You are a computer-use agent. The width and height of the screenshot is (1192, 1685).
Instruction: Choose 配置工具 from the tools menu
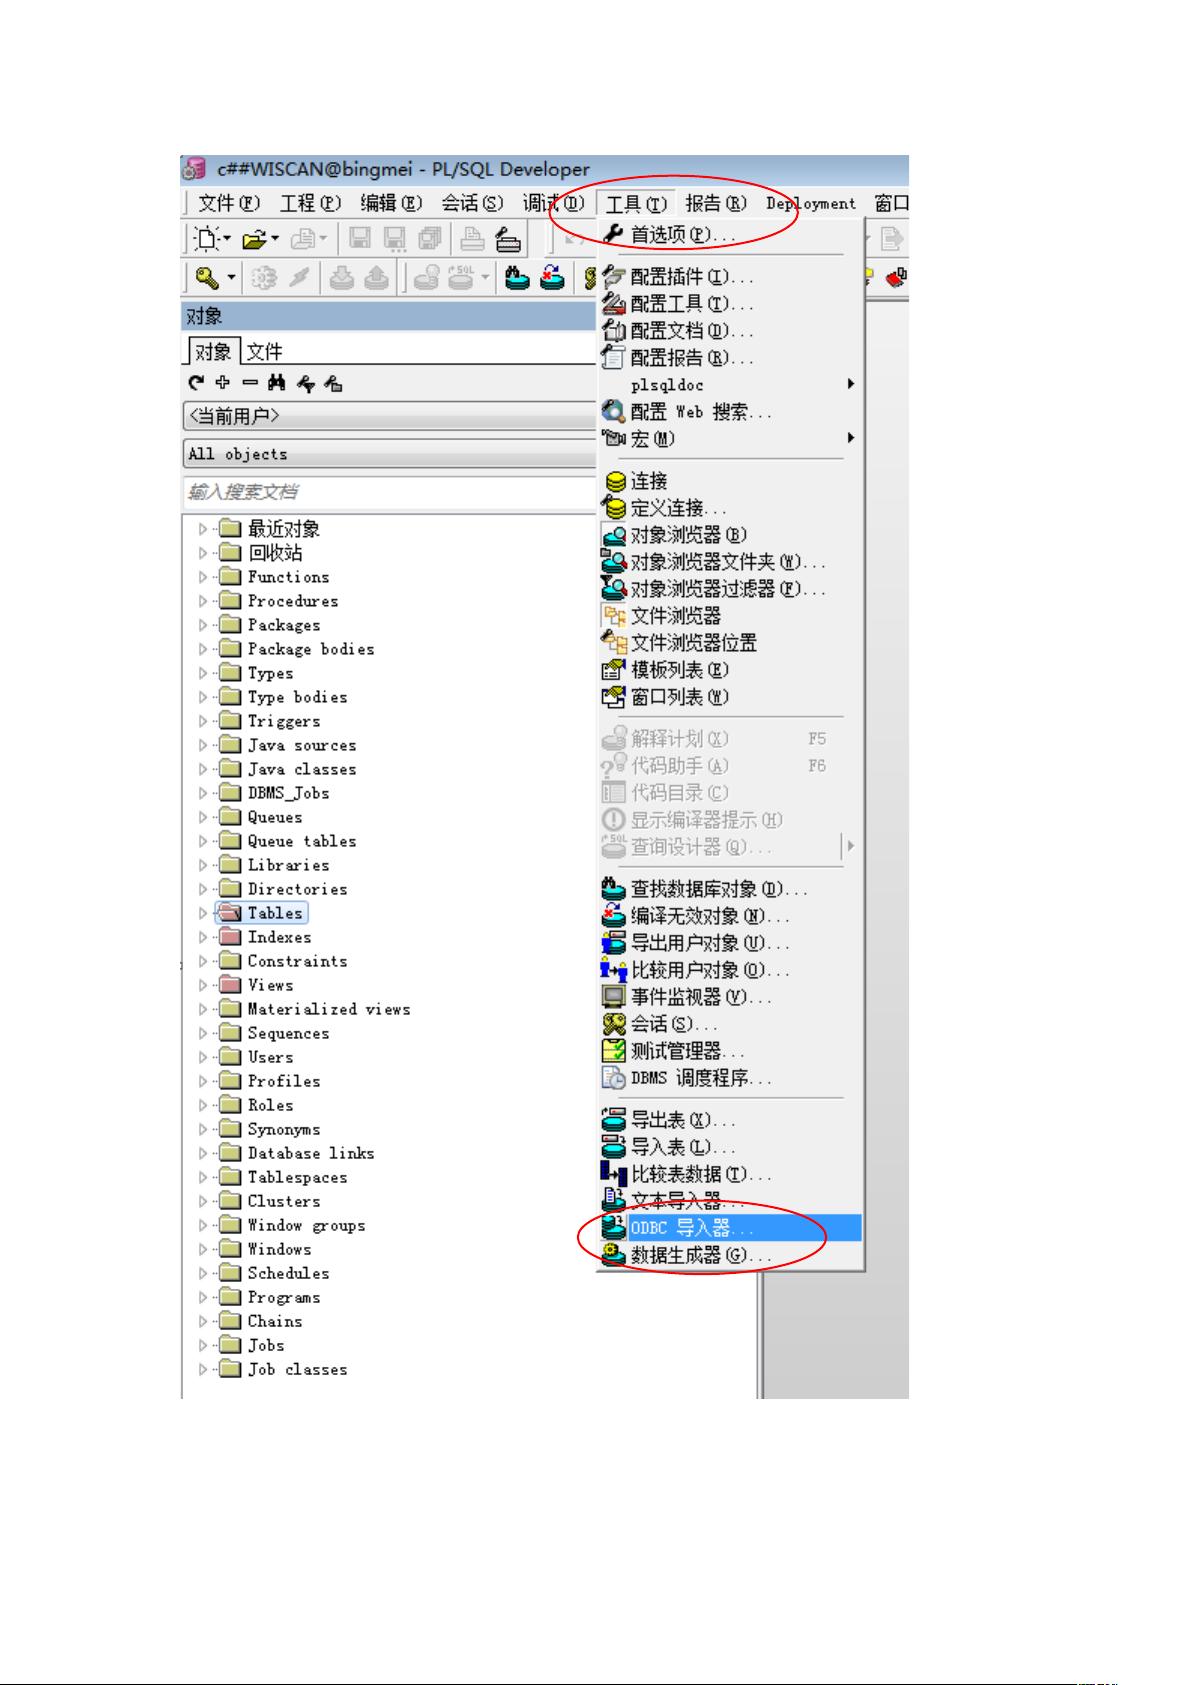click(730, 304)
